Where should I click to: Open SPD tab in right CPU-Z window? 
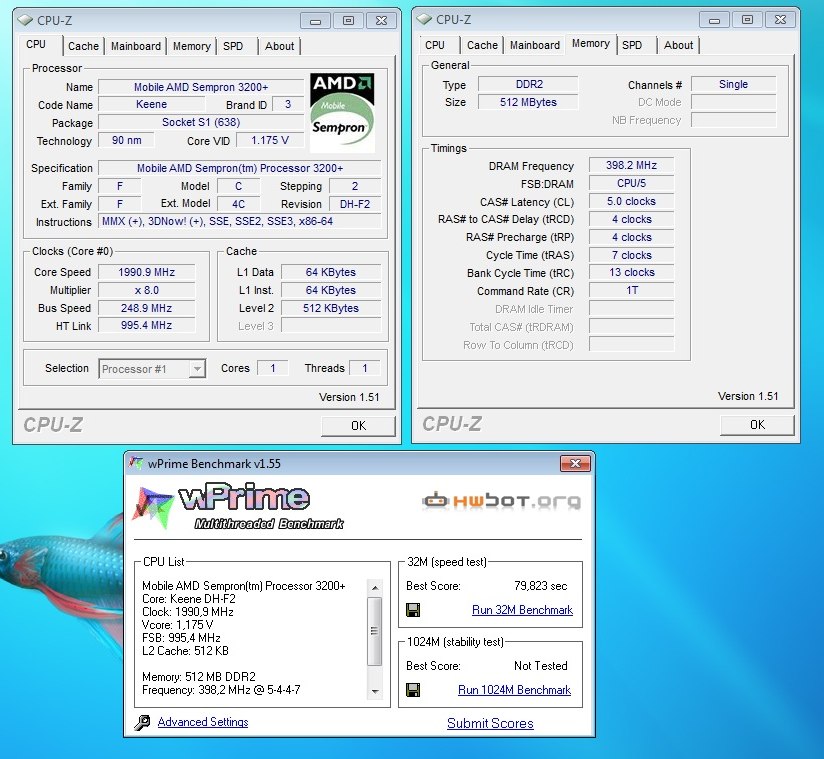pyautogui.click(x=632, y=45)
